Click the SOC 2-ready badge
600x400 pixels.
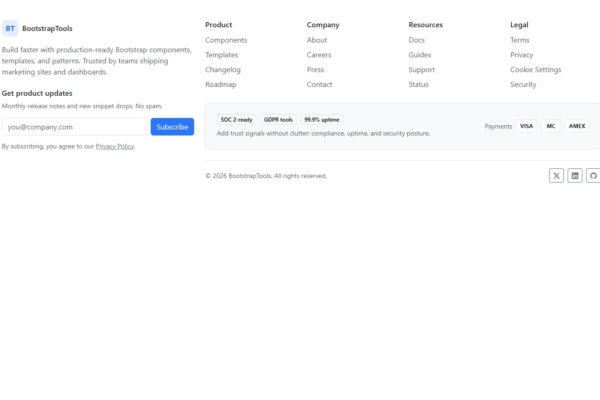click(237, 119)
